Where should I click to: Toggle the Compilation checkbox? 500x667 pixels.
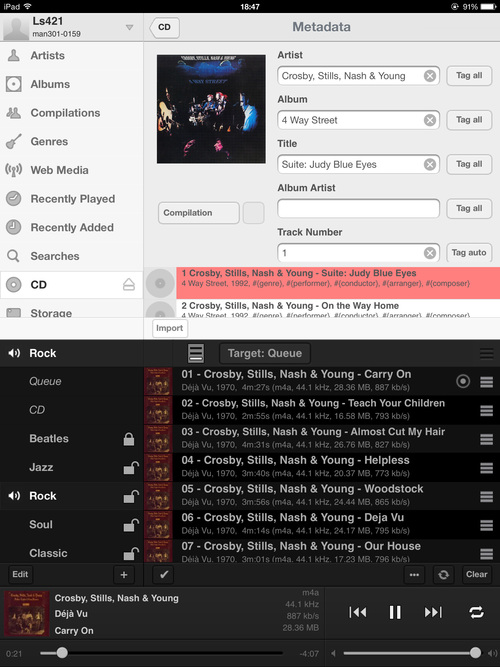[254, 213]
